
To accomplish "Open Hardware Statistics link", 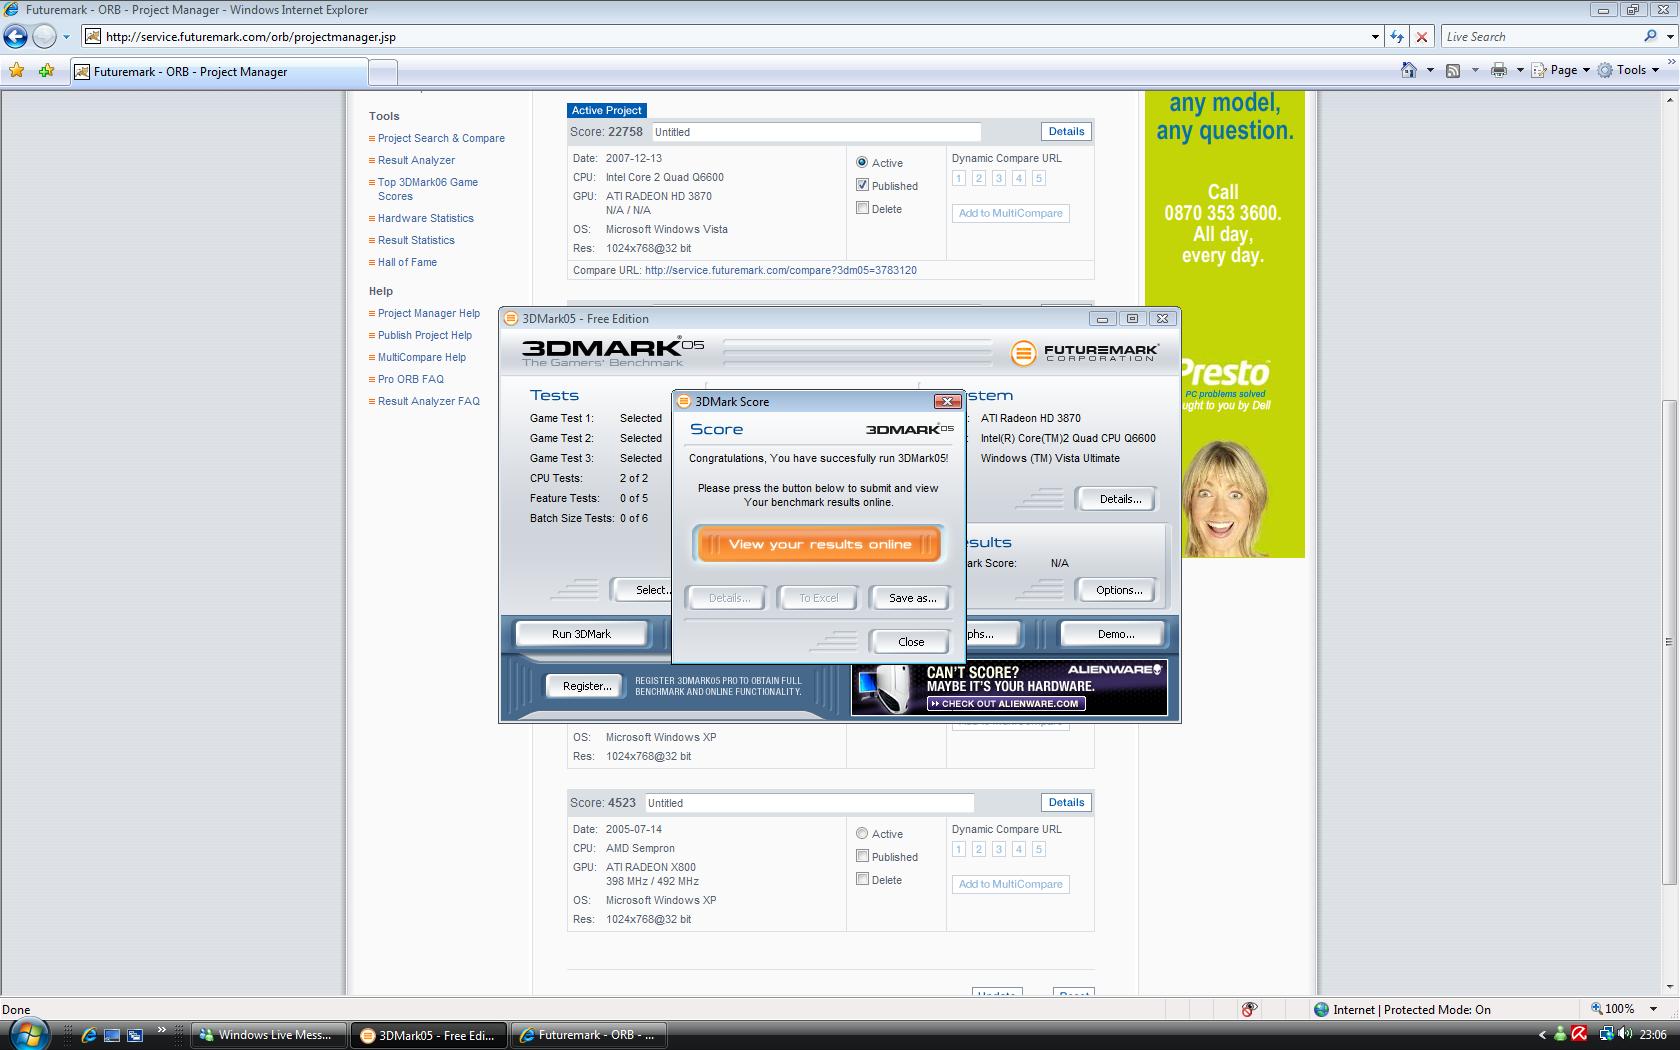I will [426, 218].
